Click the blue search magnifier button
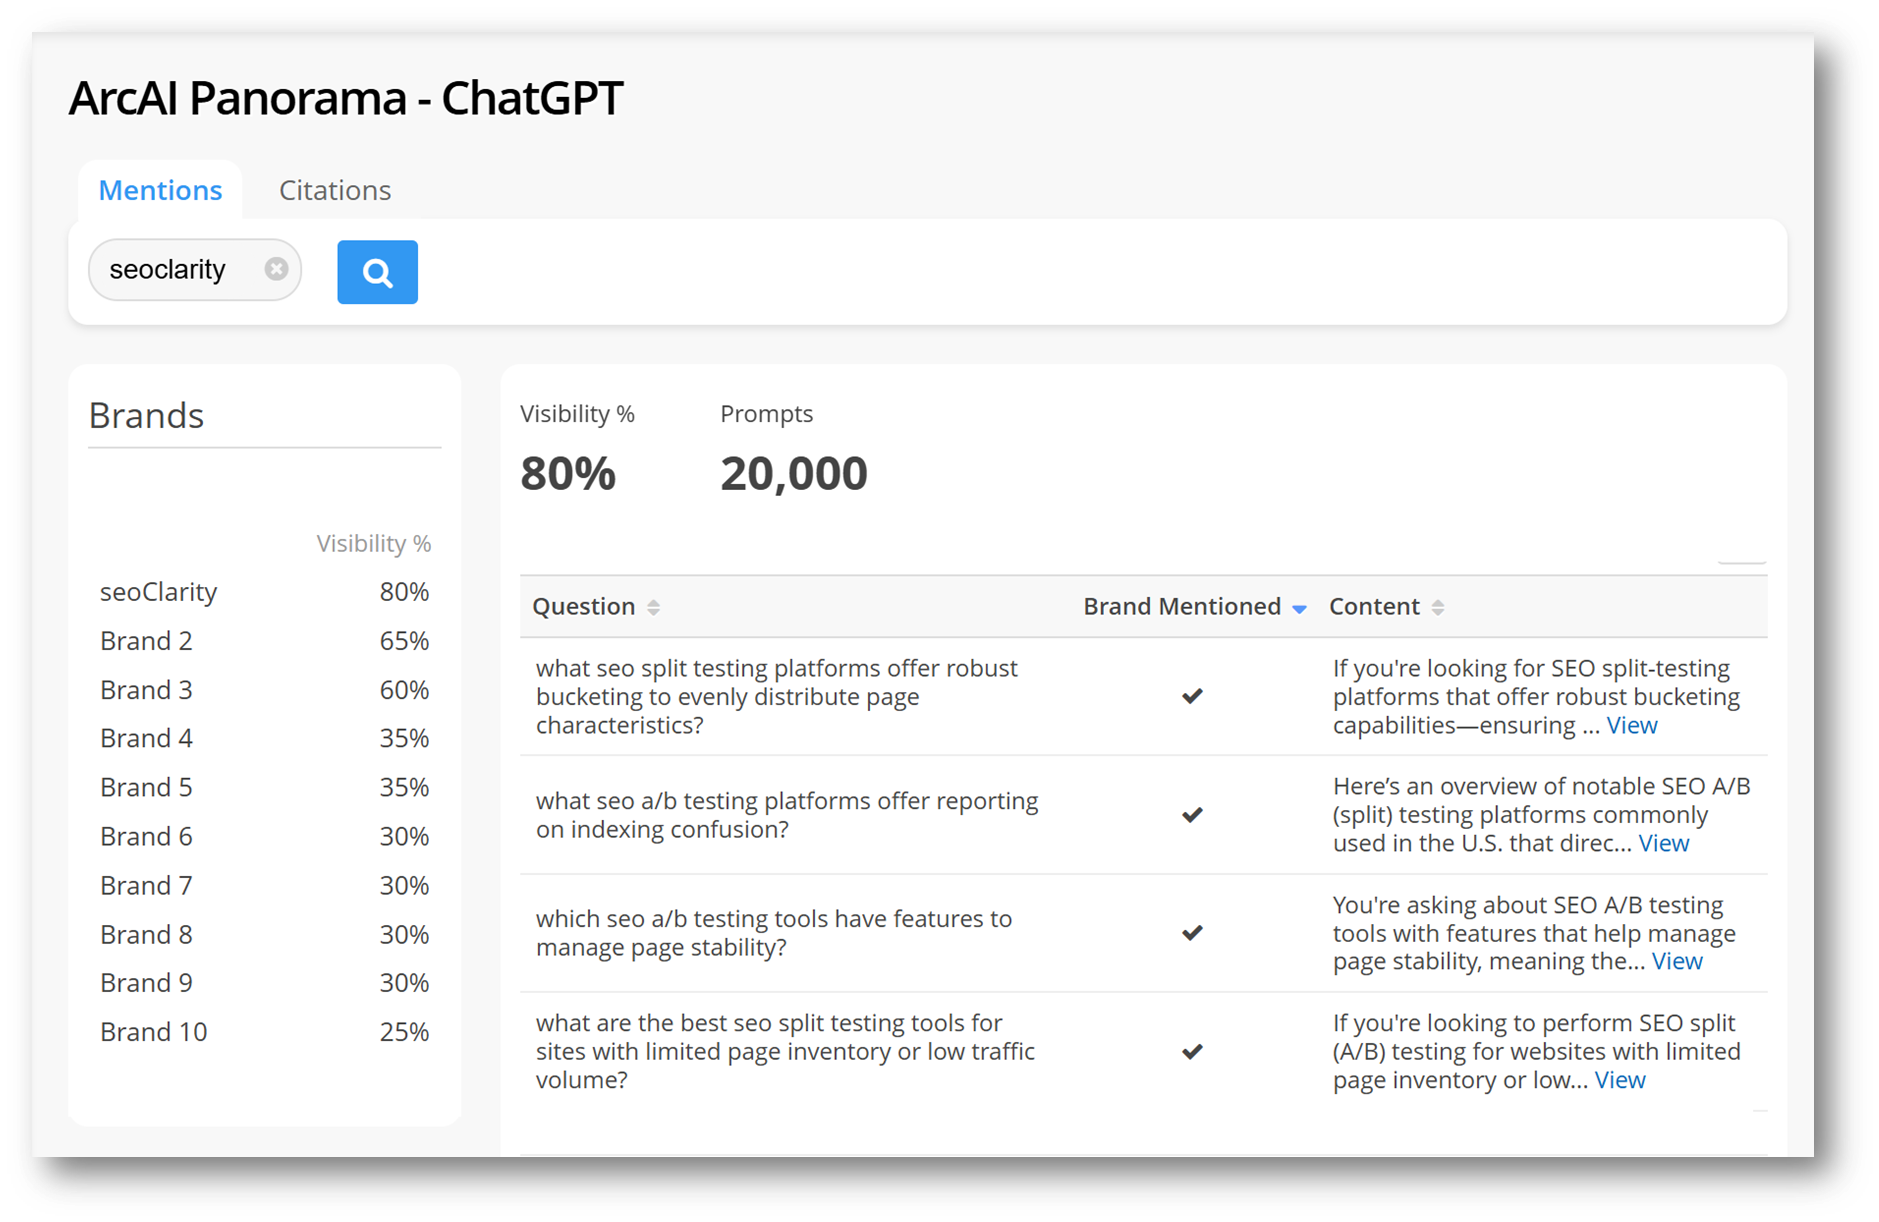1879x1222 pixels. [x=377, y=272]
